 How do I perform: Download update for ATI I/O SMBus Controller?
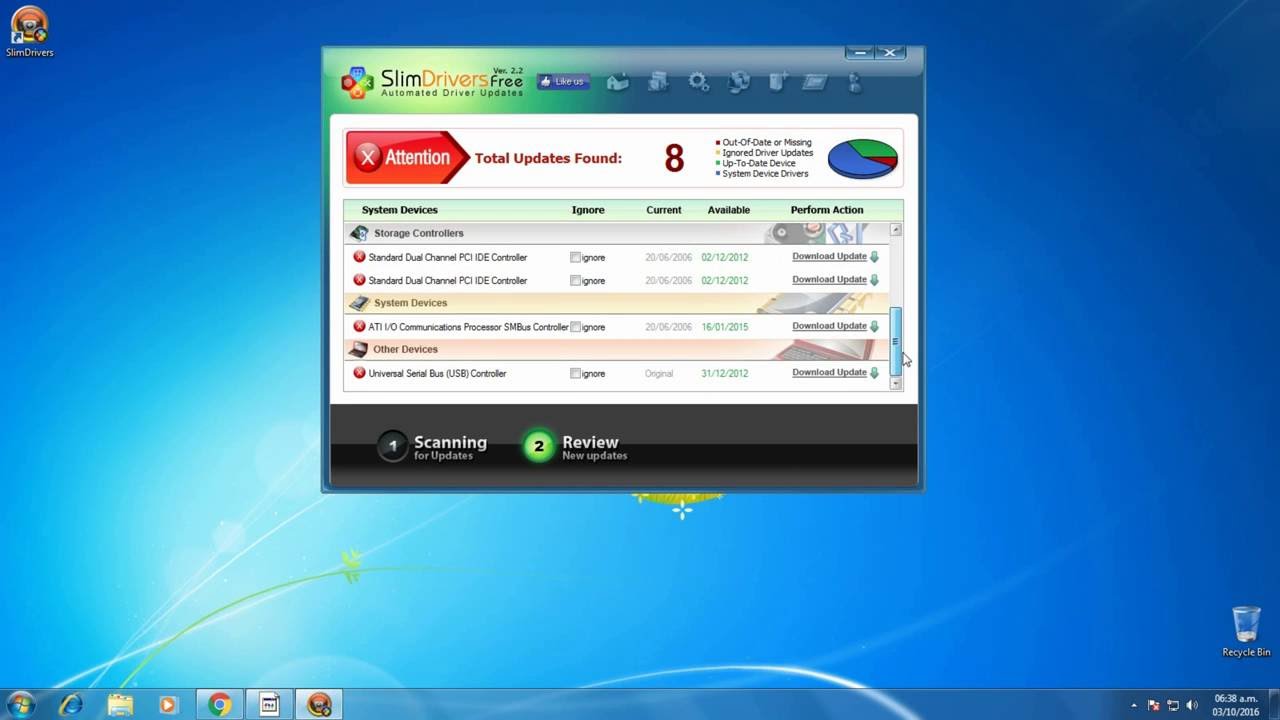point(829,325)
